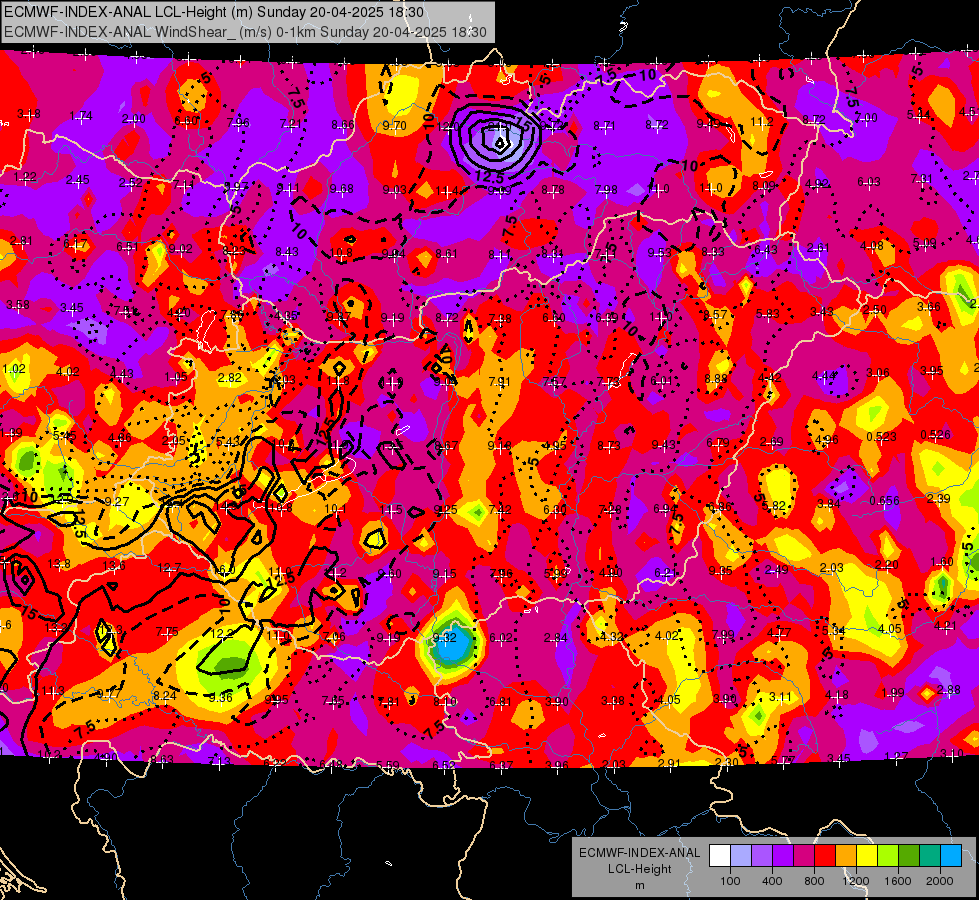
Task: Click the "12.7" grid value
Action: [169, 568]
